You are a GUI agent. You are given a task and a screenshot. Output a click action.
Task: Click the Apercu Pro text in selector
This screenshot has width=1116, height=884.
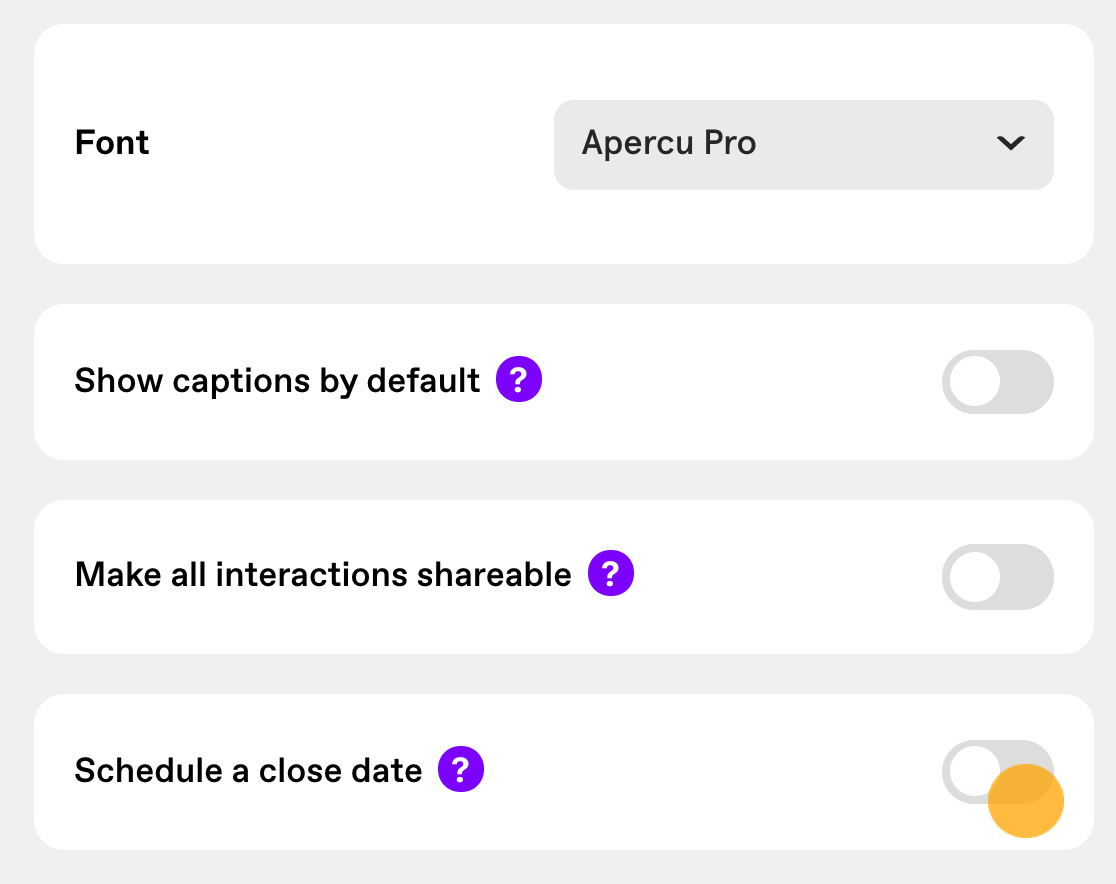click(x=668, y=143)
